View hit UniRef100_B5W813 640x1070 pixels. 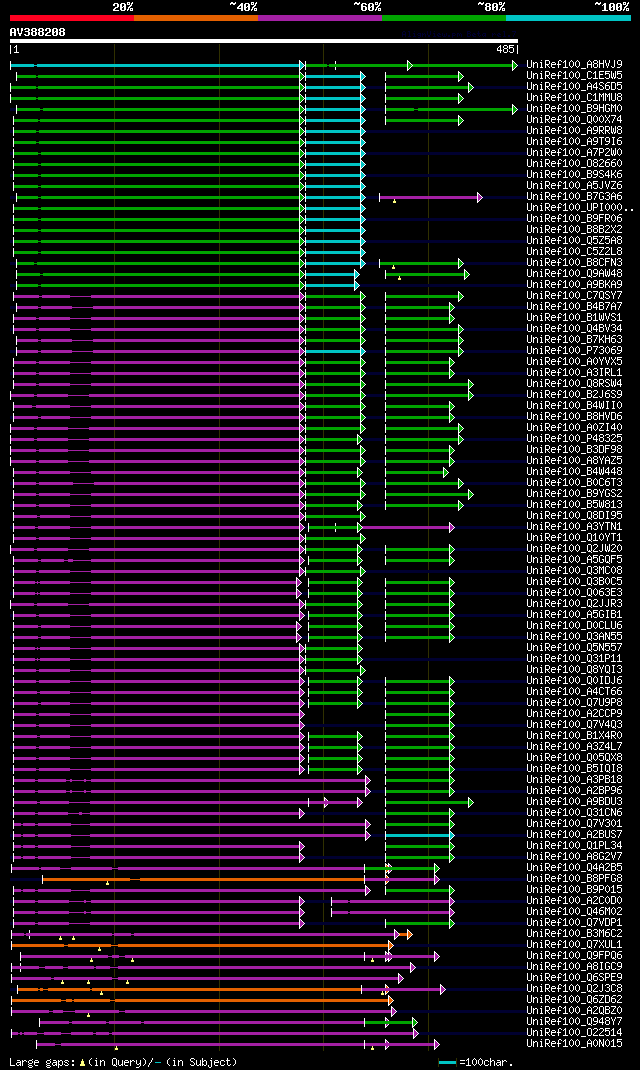pyautogui.click(x=574, y=504)
